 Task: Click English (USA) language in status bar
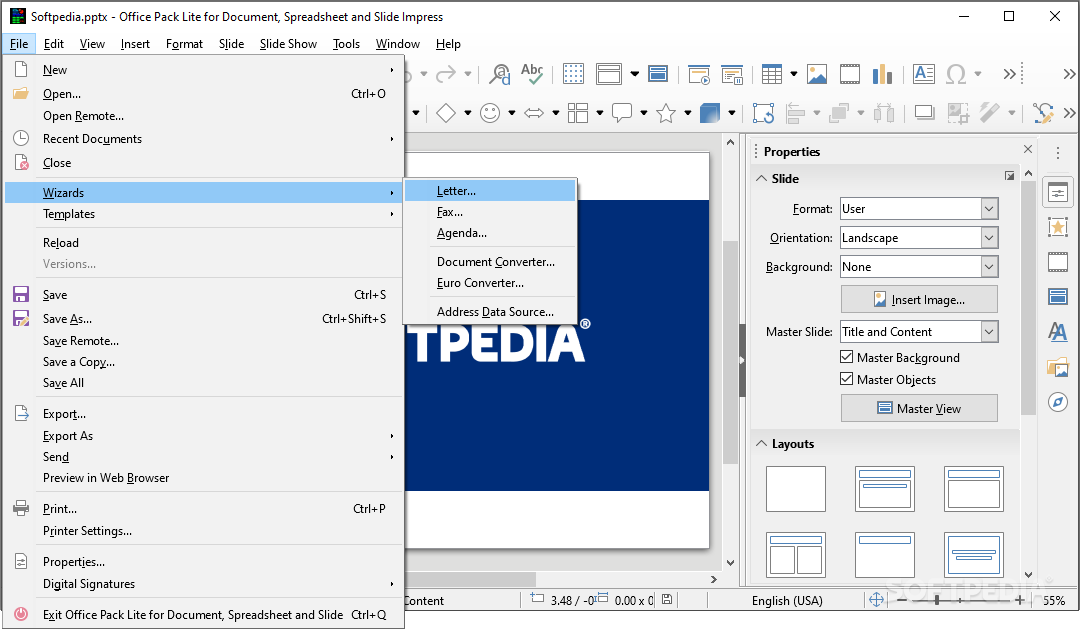[787, 600]
